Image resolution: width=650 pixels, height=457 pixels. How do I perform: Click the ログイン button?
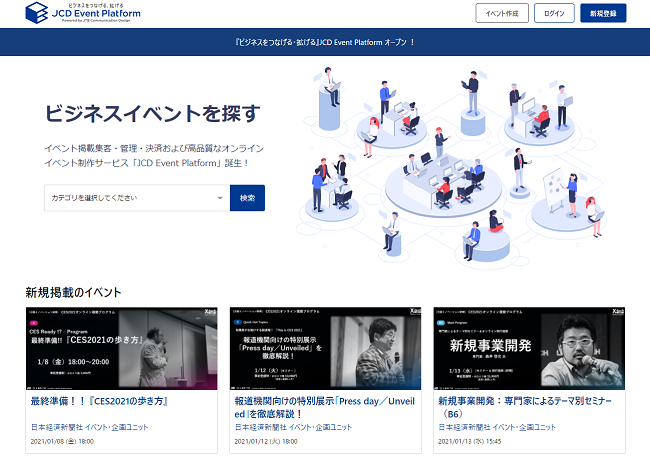[554, 13]
